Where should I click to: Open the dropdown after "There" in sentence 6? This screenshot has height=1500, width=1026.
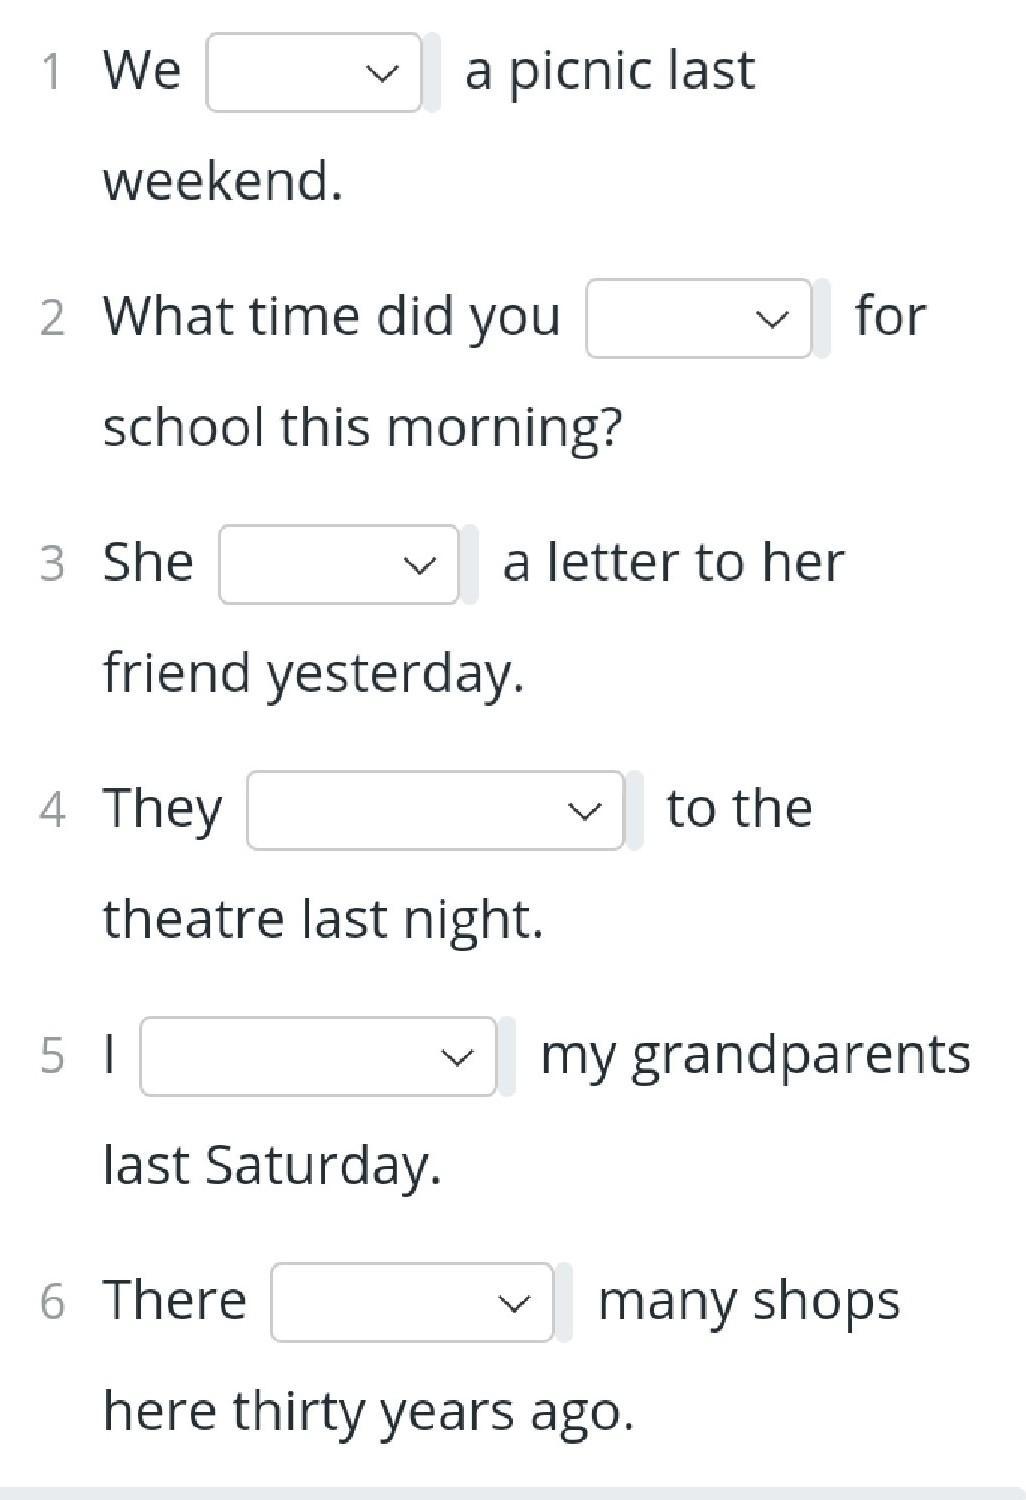click(x=411, y=1302)
